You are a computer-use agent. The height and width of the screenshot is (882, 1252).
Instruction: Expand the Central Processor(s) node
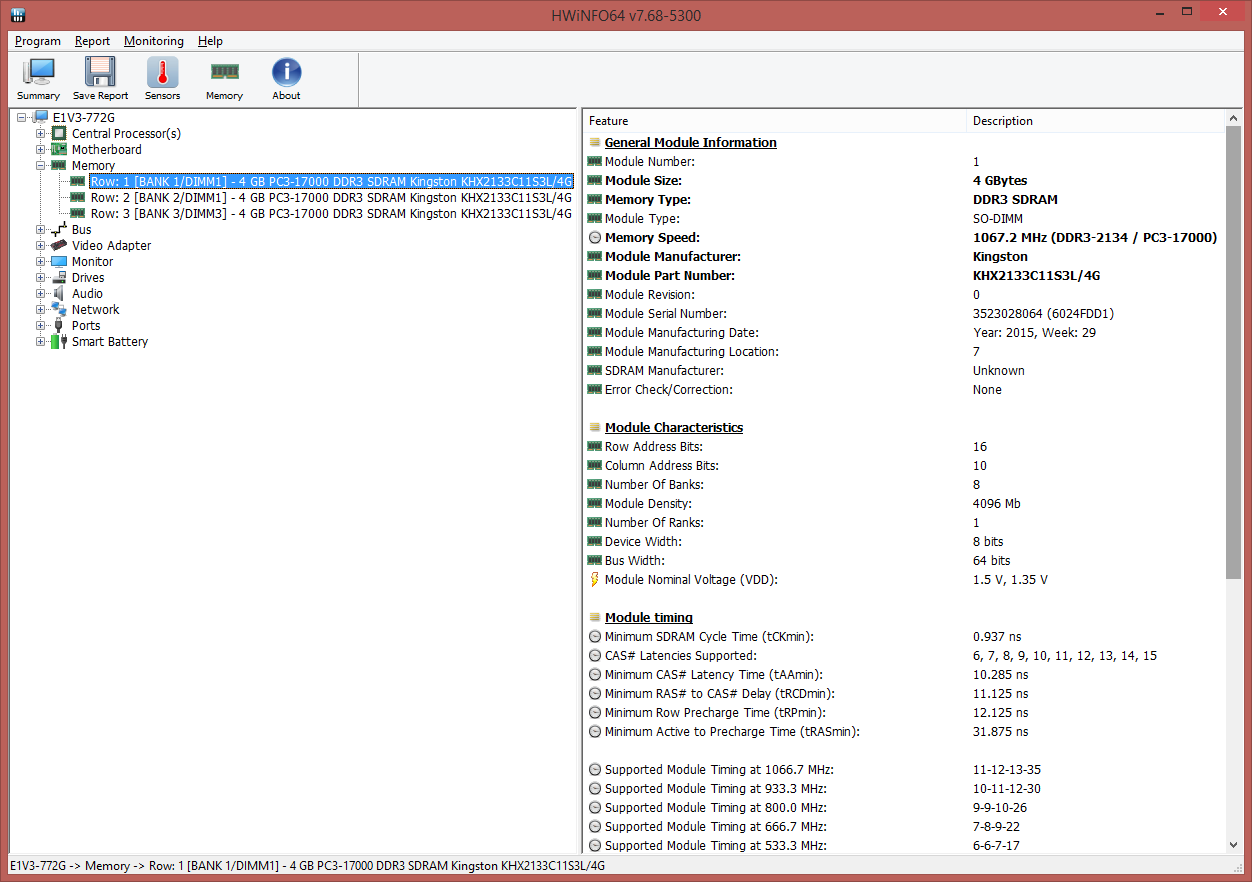click(41, 133)
